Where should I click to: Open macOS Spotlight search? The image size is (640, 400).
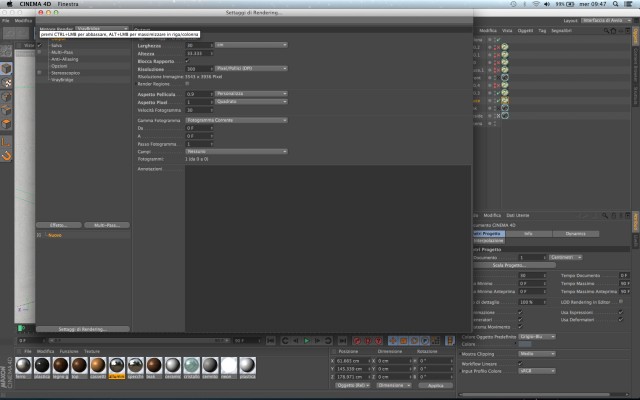pos(615,4)
